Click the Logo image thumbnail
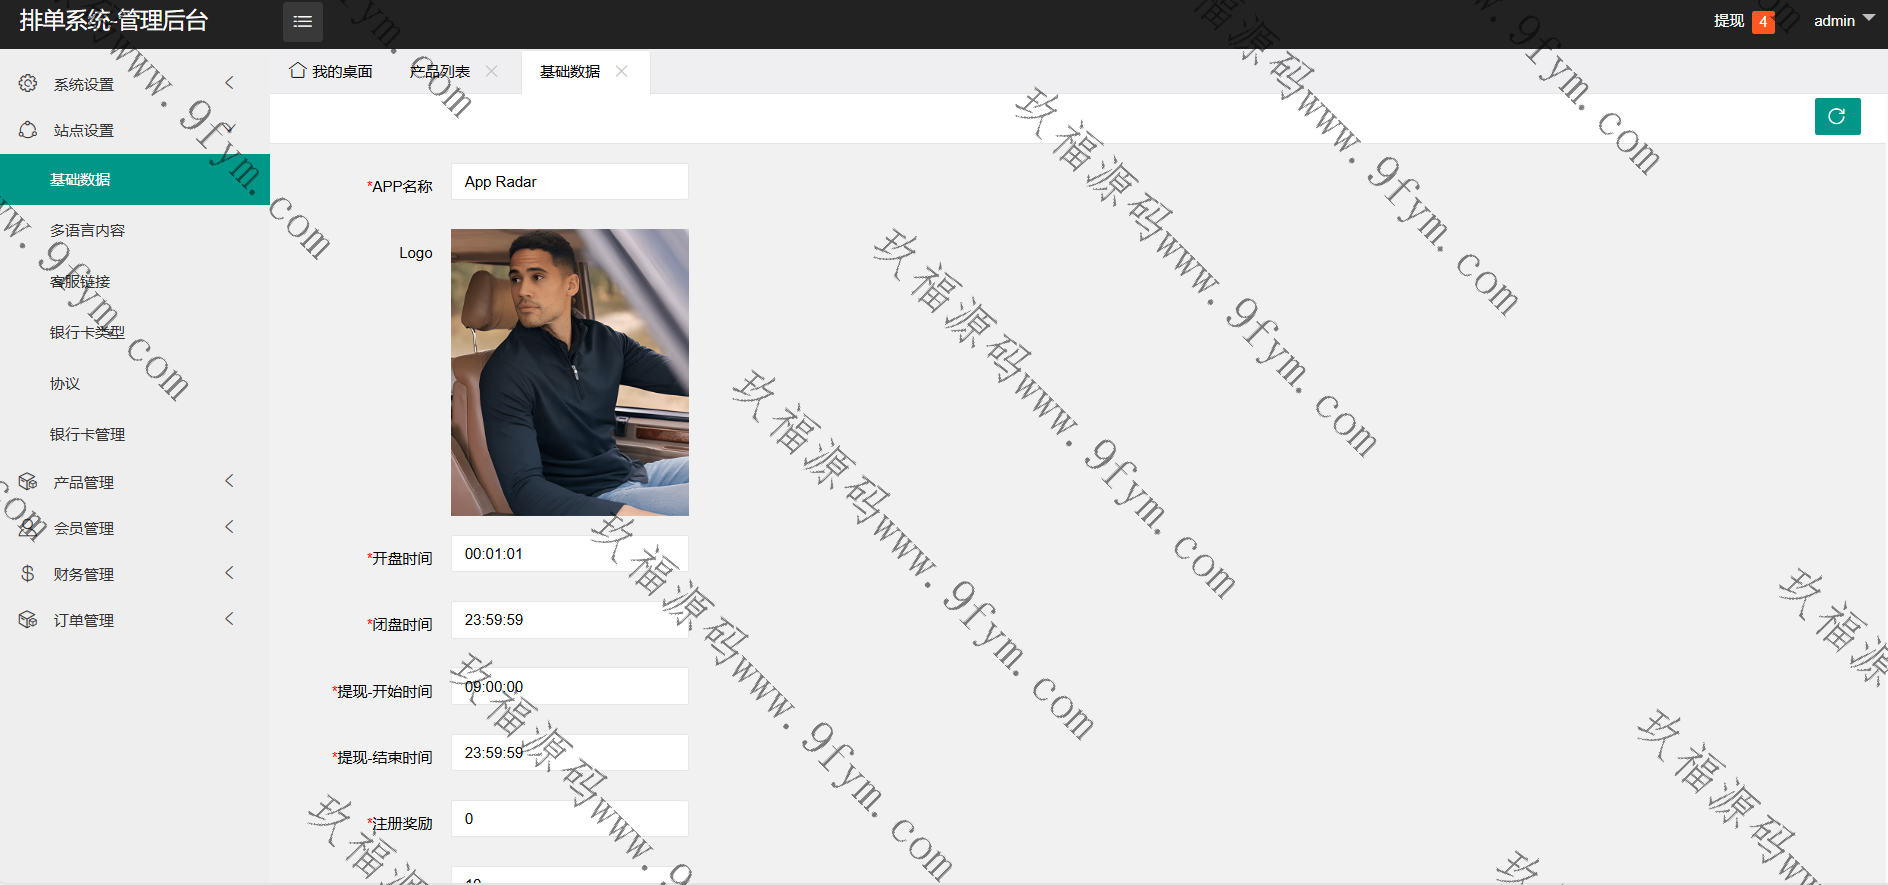 [x=569, y=372]
